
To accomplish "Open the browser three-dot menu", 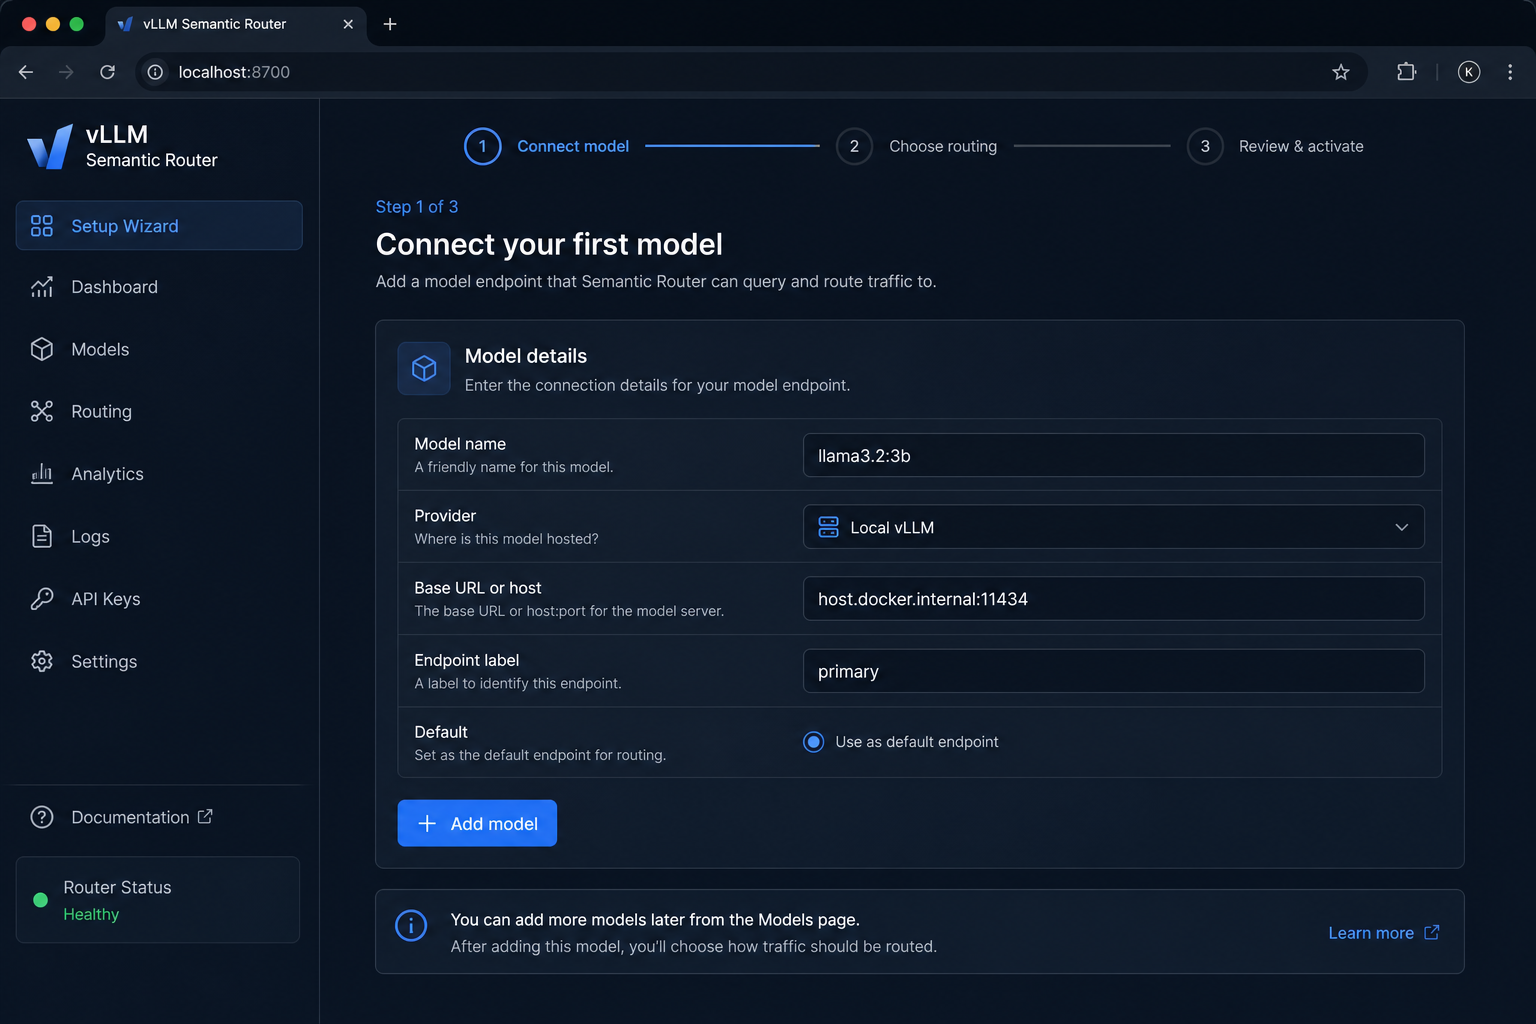I will (1510, 72).
